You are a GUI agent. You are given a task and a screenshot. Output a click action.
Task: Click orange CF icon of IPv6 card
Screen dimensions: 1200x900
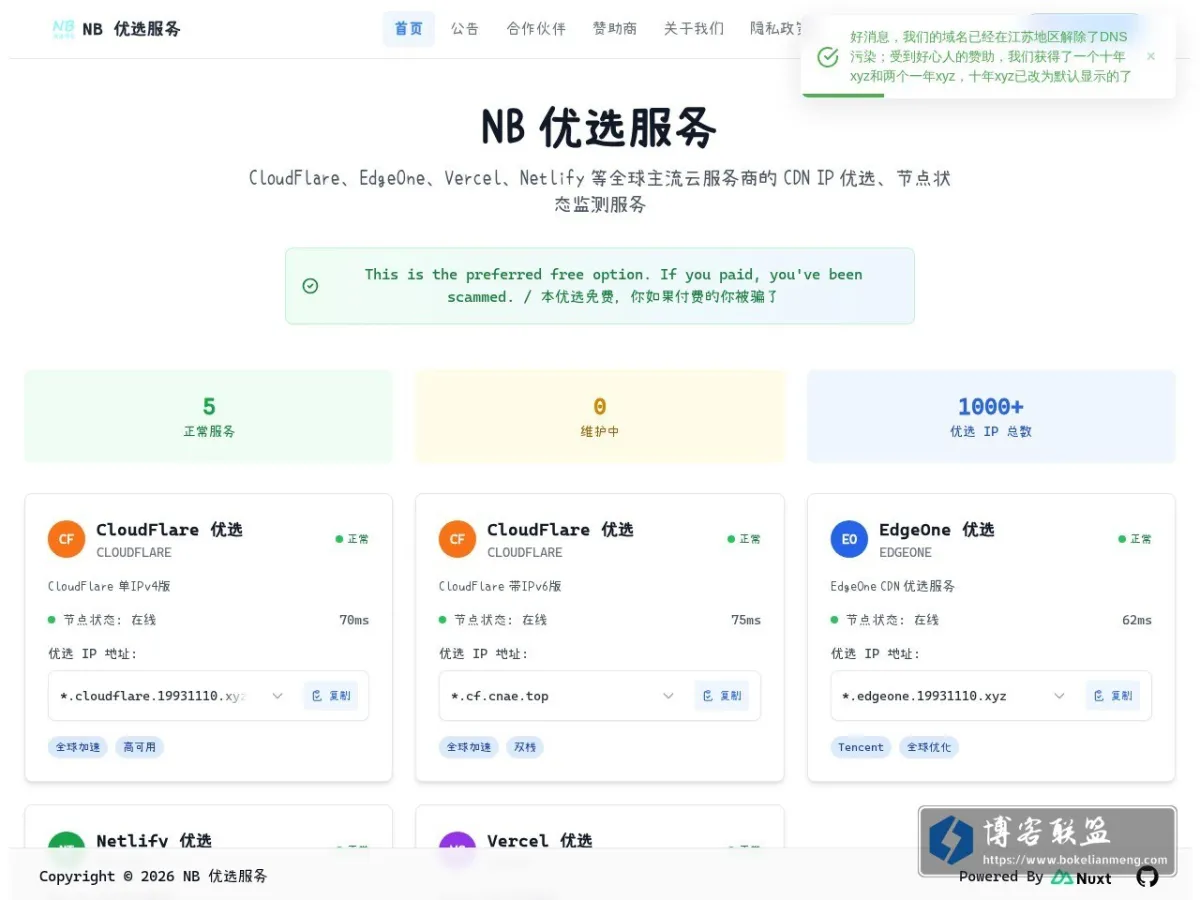[457, 539]
